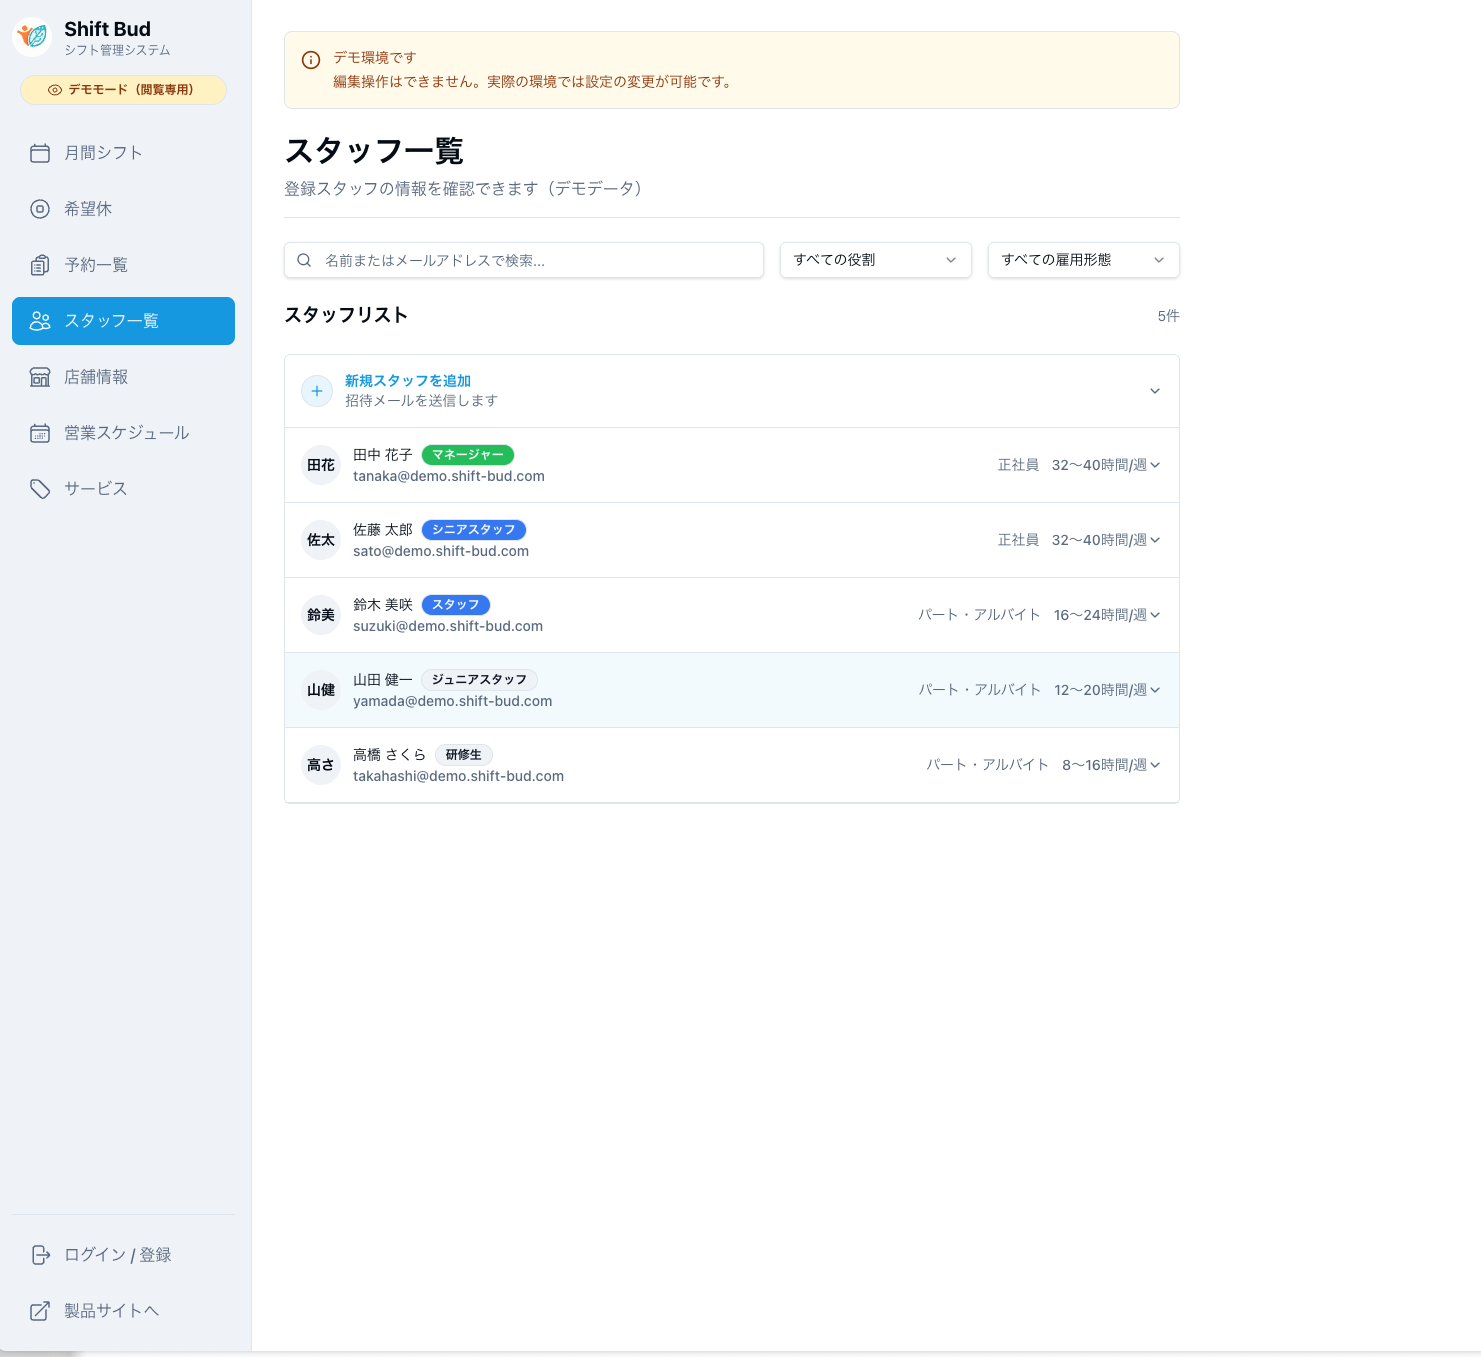This screenshot has height=1357, width=1481.
Task: Click the search magnifier icon in search bar
Action: (x=305, y=260)
